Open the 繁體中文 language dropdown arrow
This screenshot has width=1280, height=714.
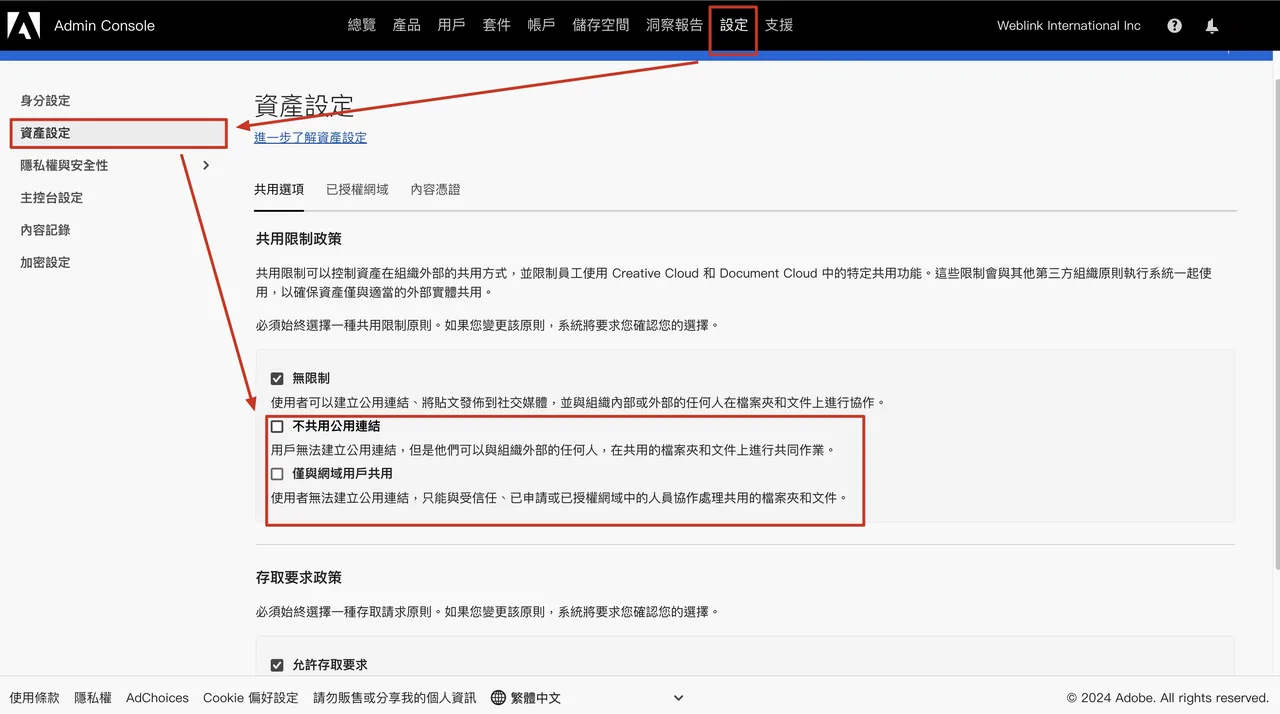678,698
